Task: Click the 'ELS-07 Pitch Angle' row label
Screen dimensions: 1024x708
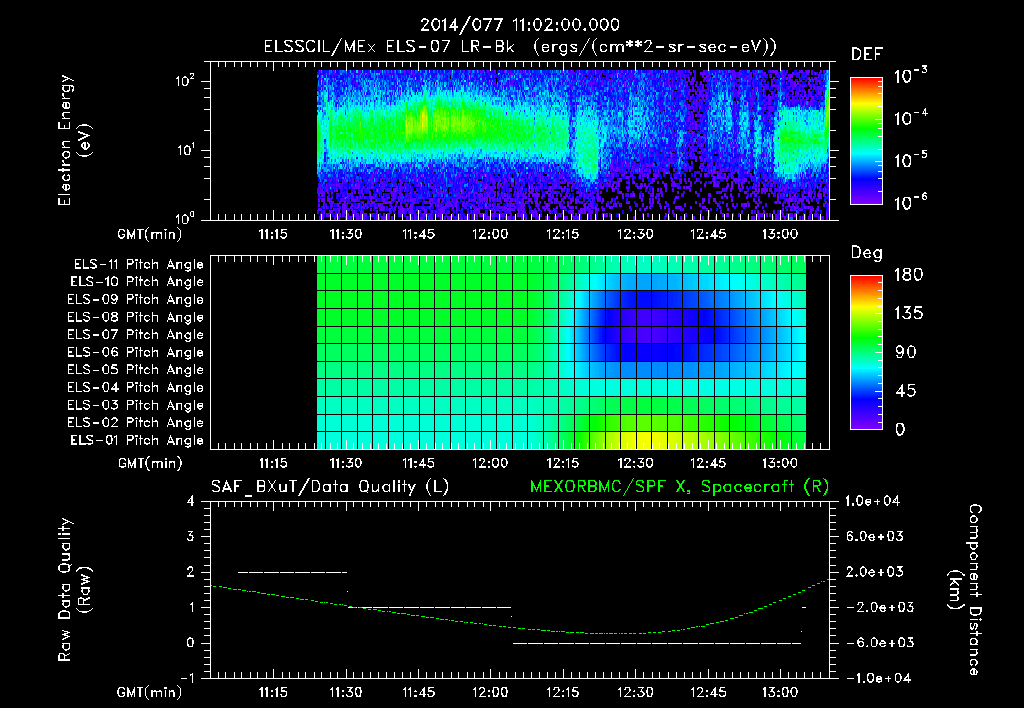Action: tap(135, 334)
